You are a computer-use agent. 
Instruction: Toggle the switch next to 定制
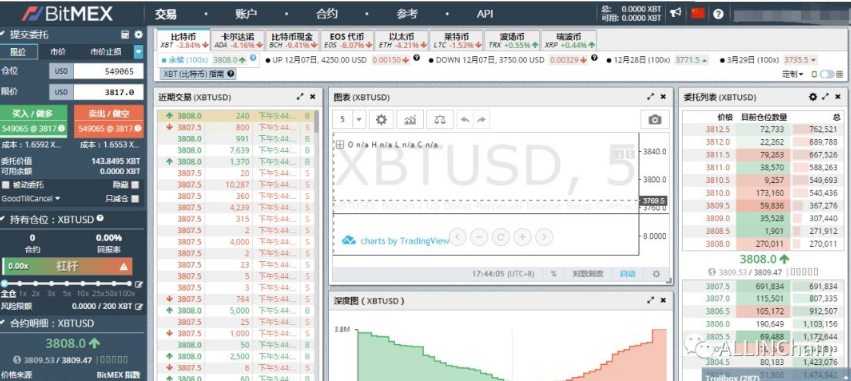click(827, 74)
